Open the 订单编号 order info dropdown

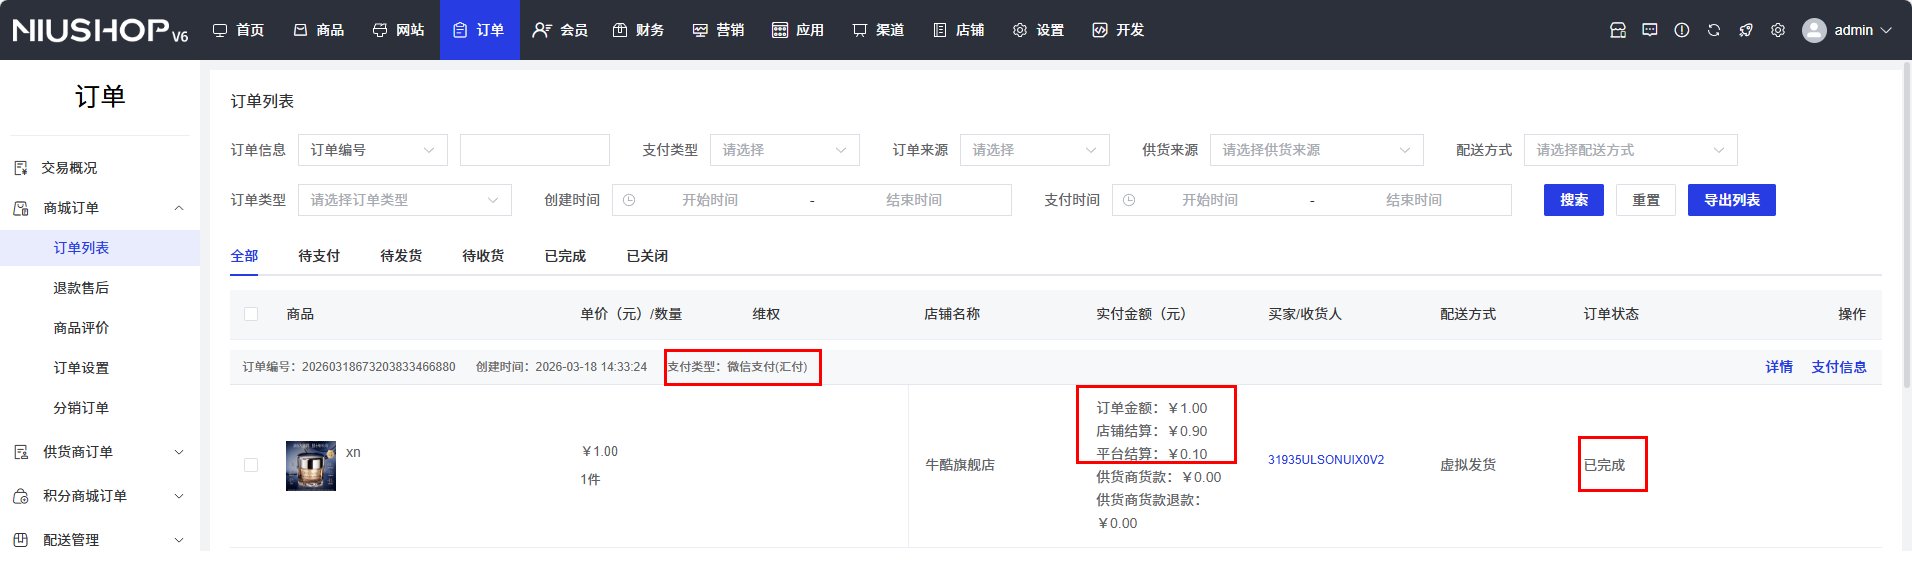[x=372, y=150]
